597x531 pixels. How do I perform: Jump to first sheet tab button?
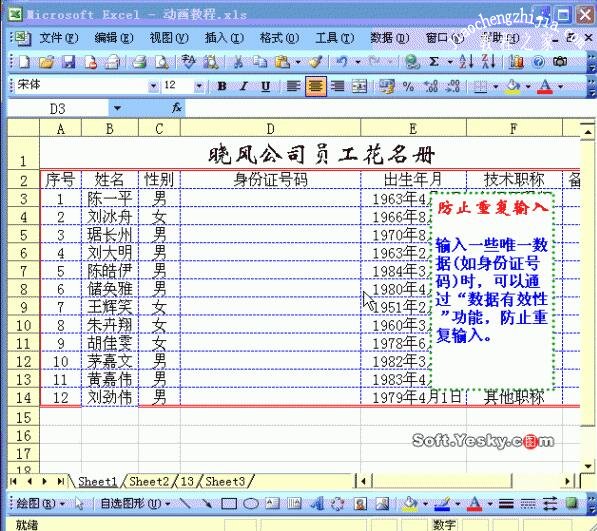point(13,481)
